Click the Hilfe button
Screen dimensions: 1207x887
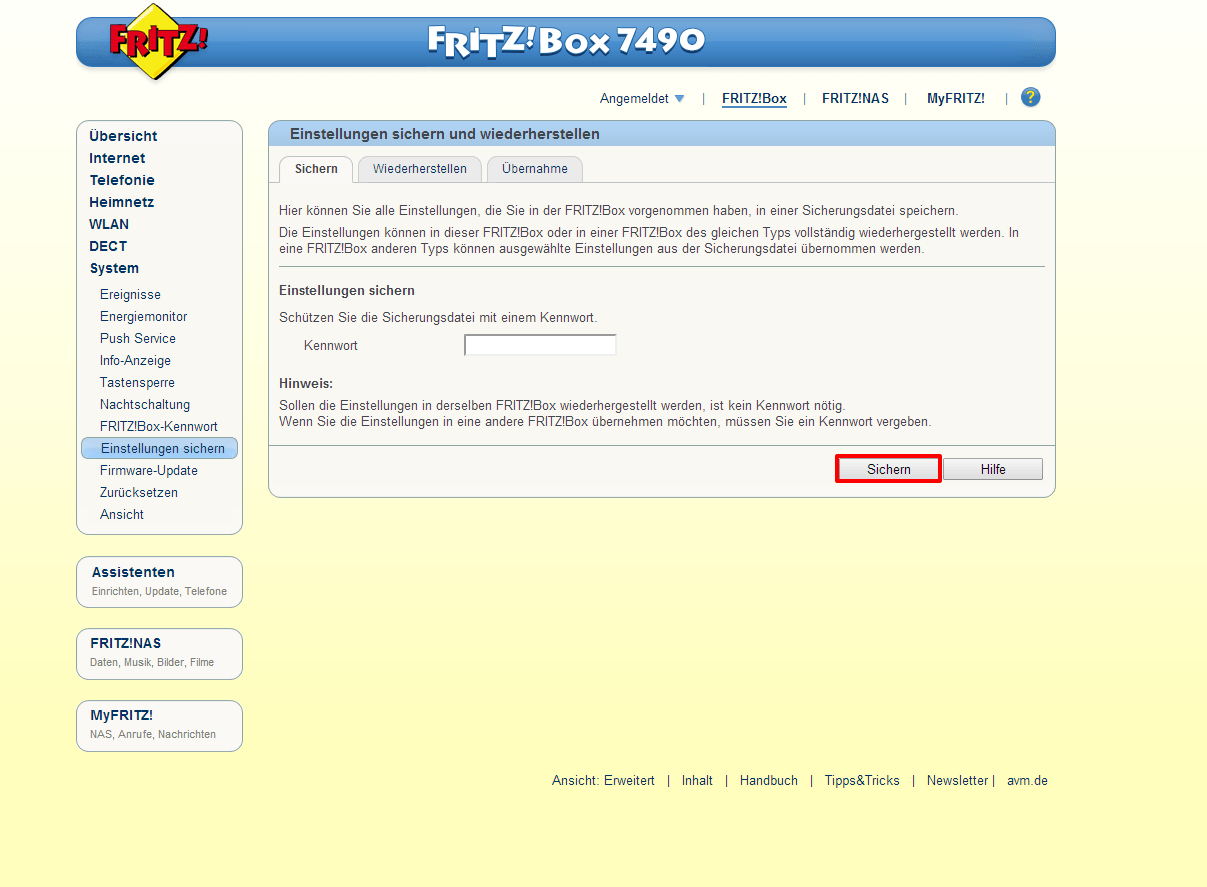click(x=993, y=469)
